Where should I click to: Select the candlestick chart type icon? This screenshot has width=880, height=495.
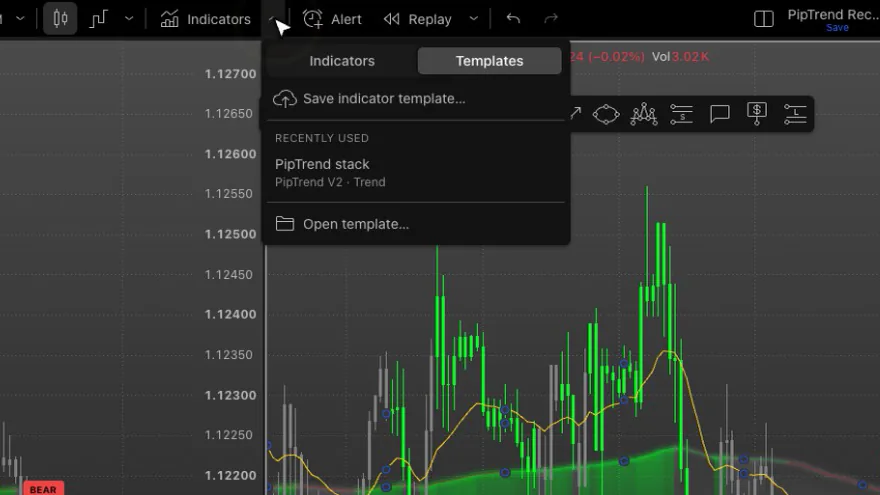(x=60, y=19)
